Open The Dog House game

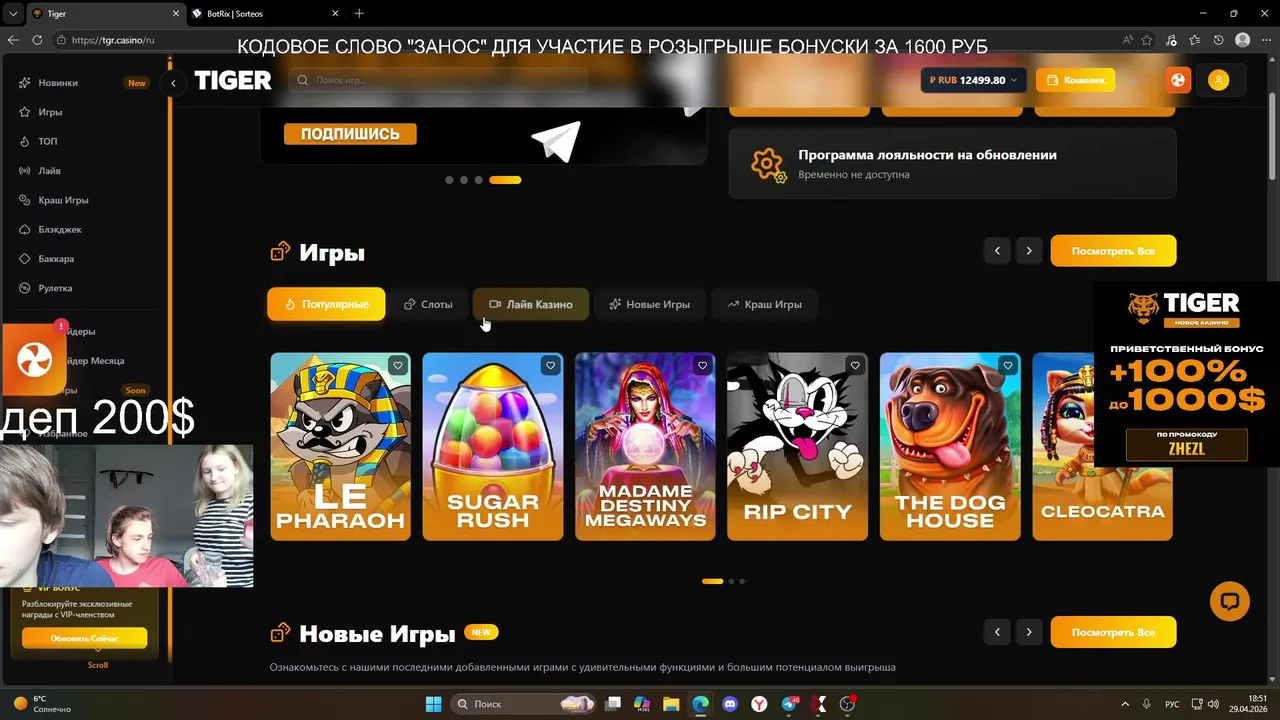point(950,446)
